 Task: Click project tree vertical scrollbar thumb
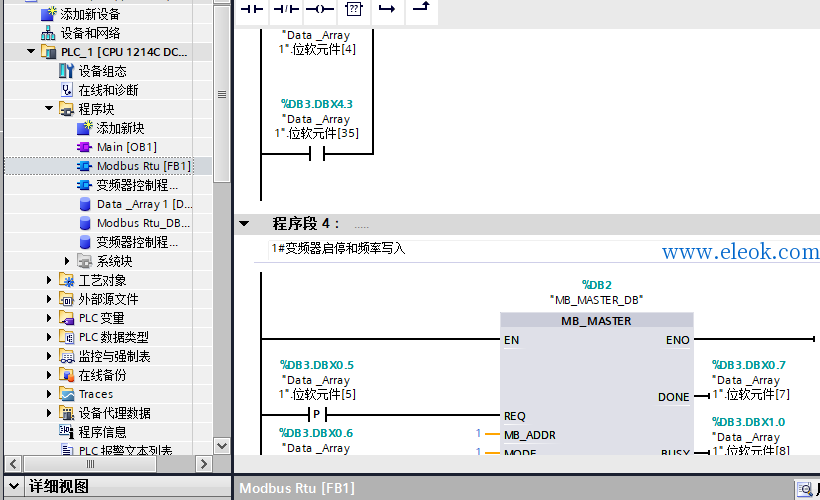point(222,94)
